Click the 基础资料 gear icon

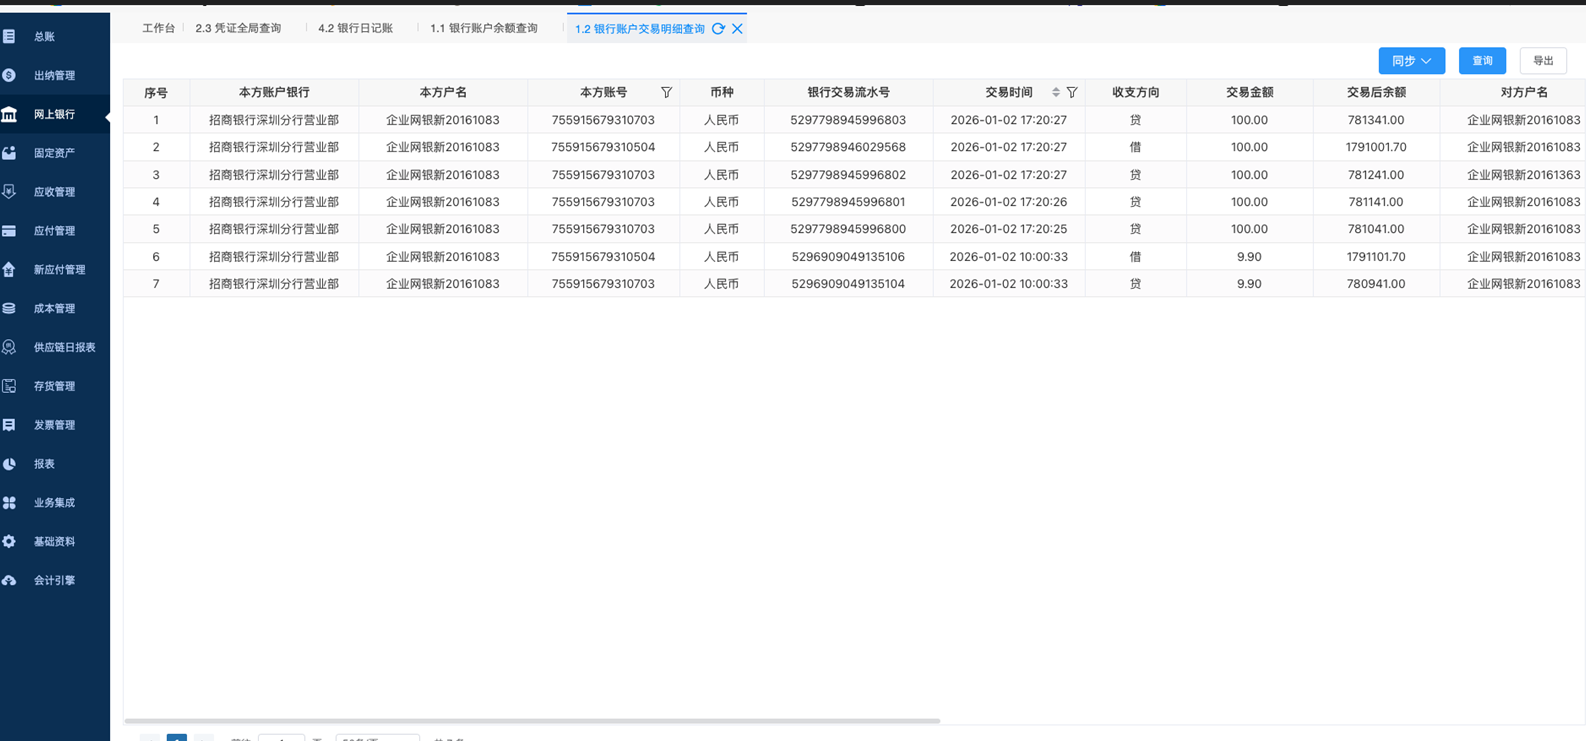point(9,541)
